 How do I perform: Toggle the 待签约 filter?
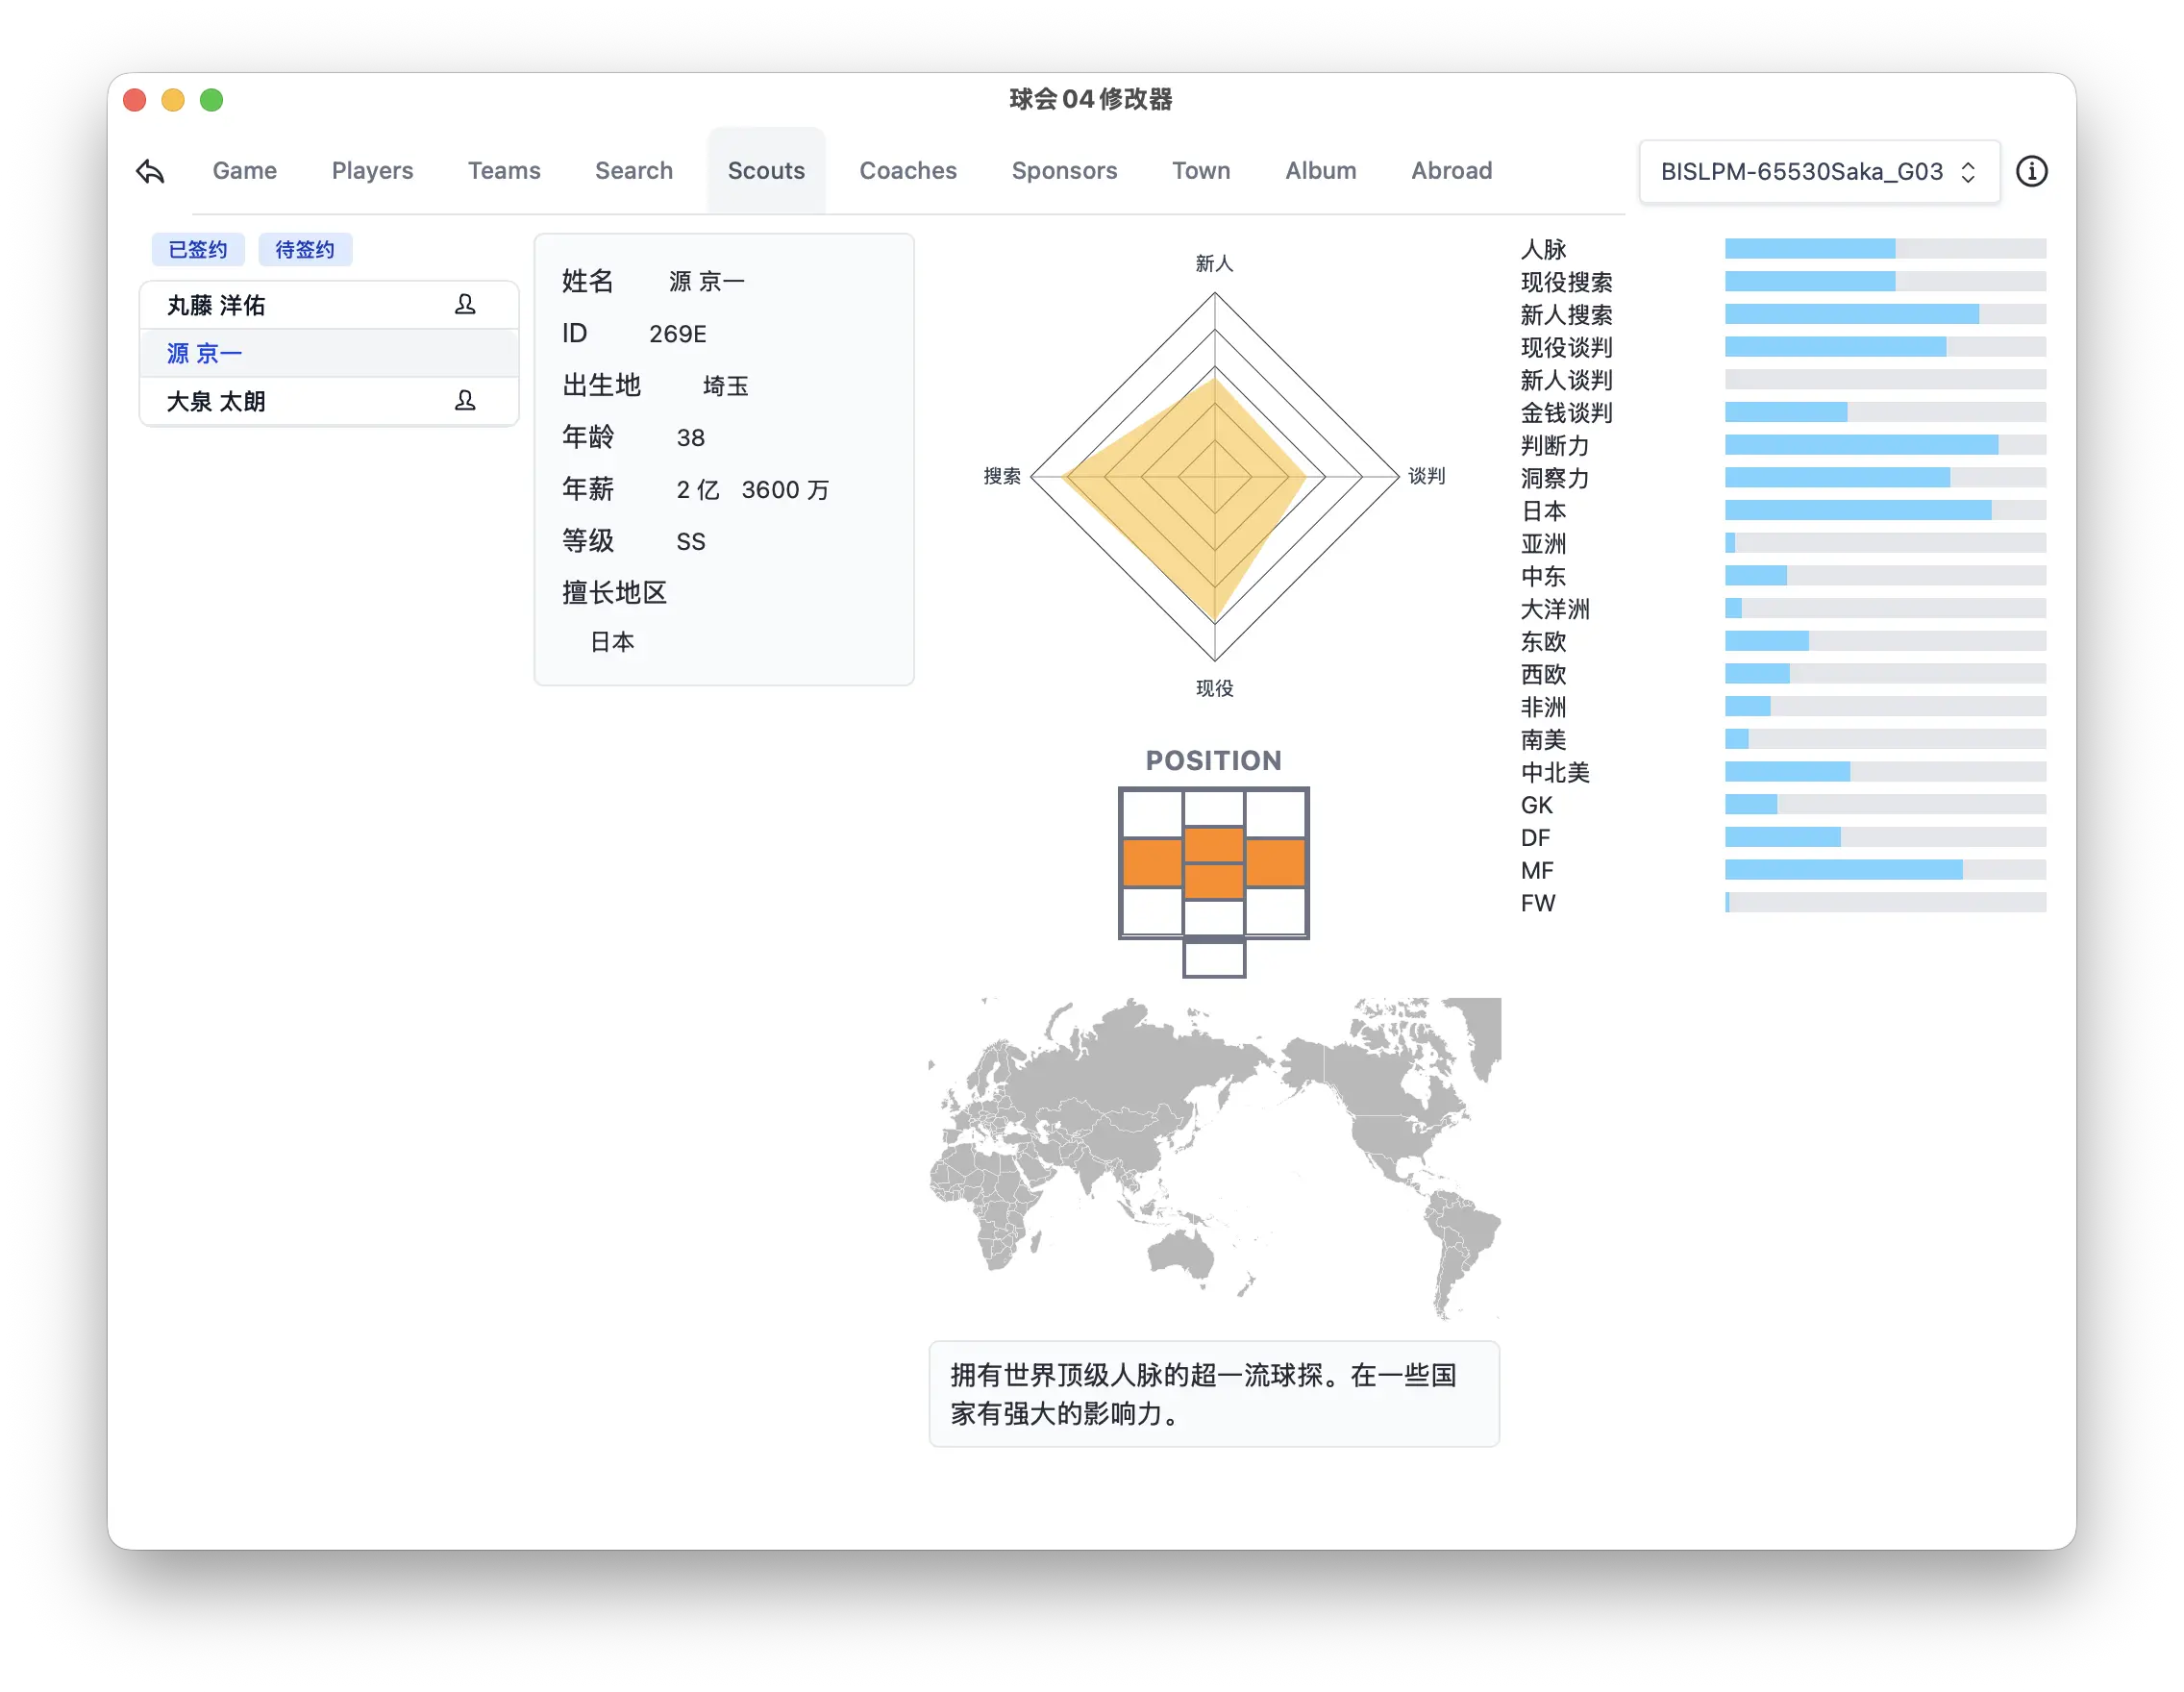click(305, 249)
